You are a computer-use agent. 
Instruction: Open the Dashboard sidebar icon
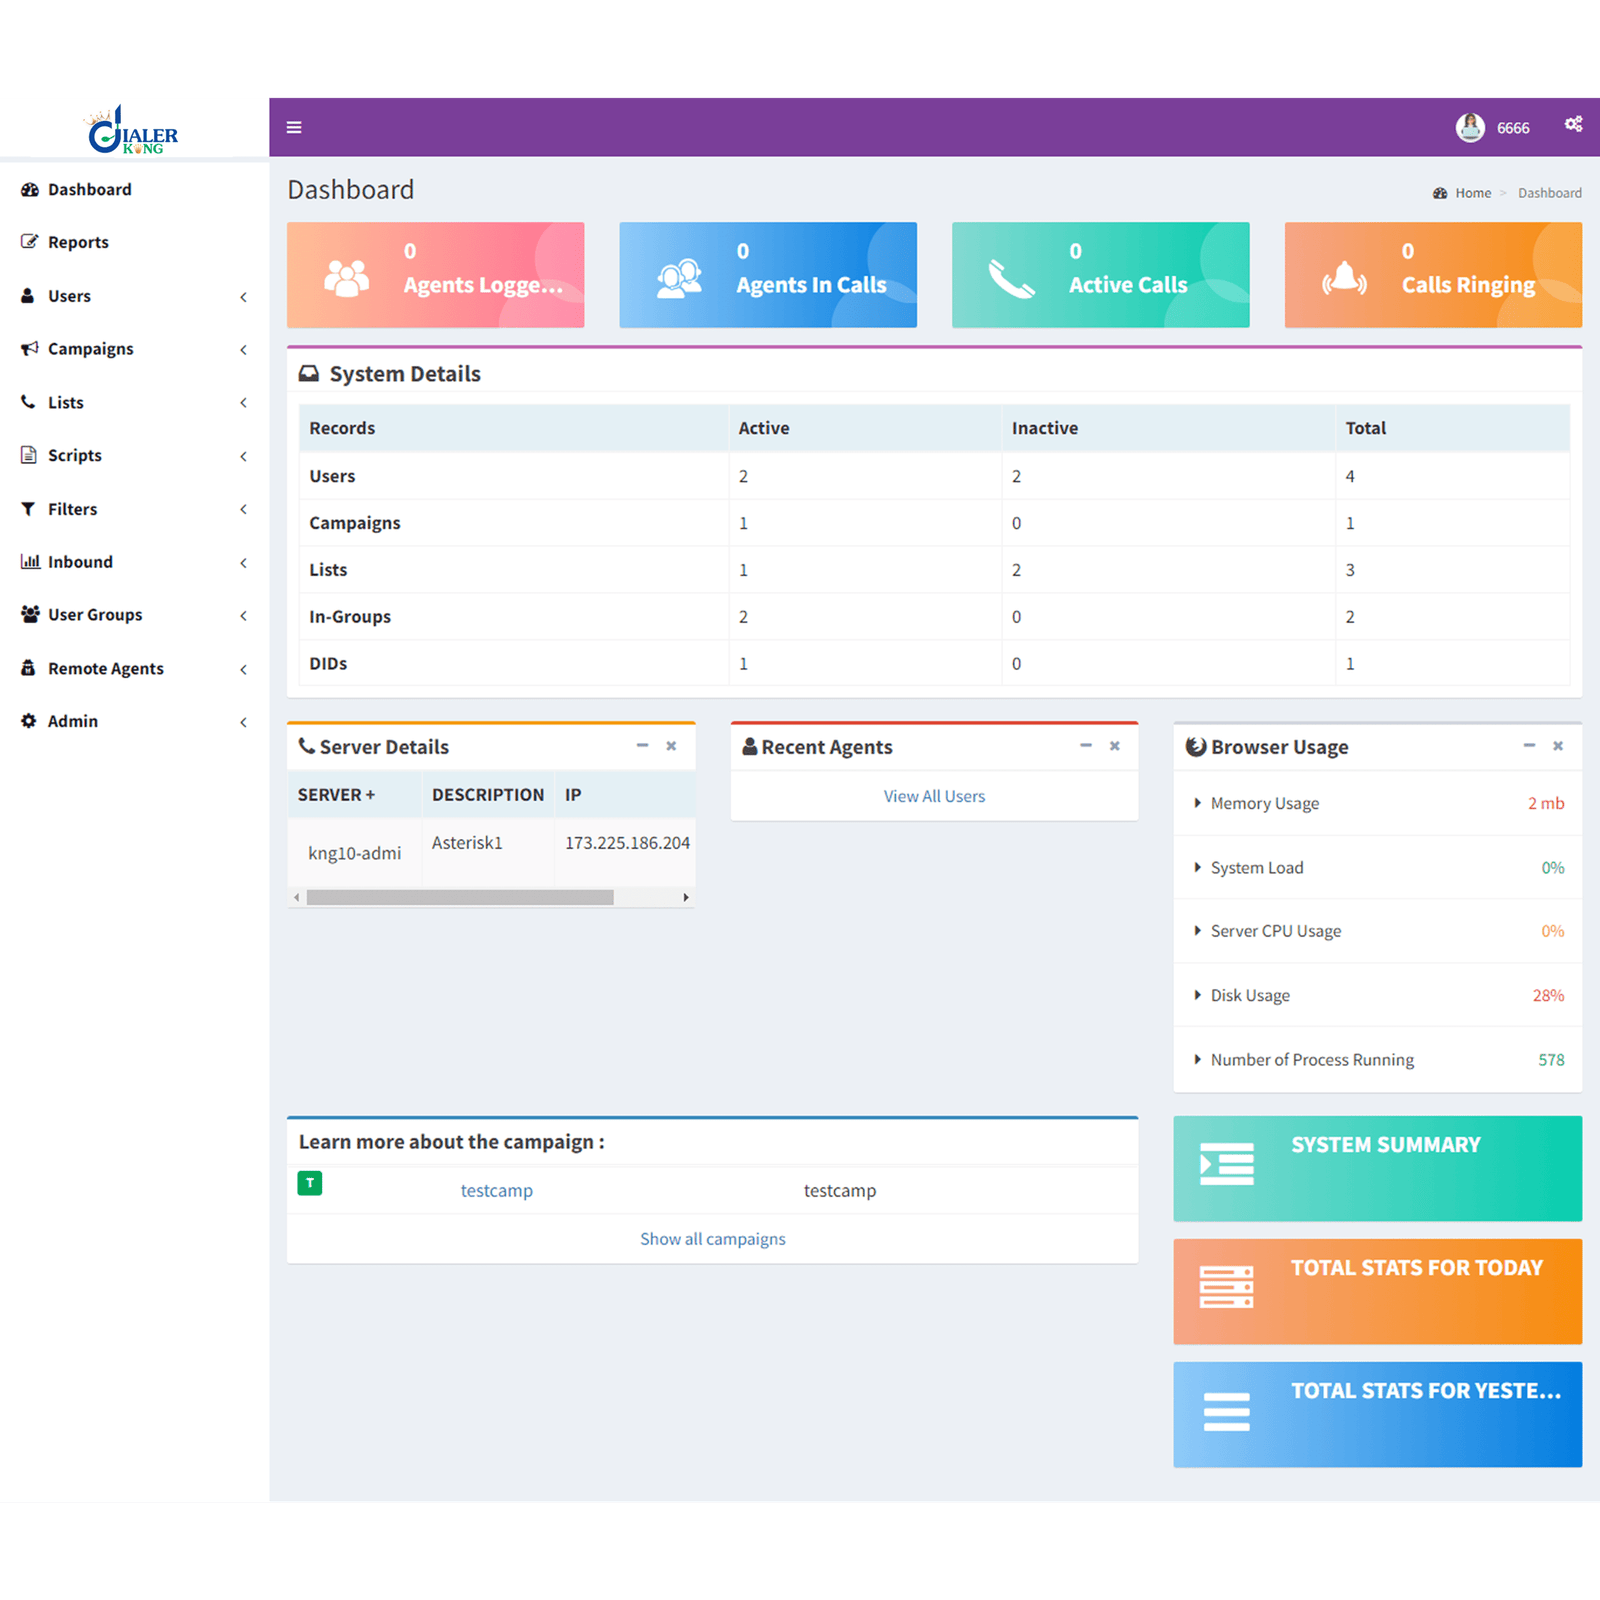click(30, 189)
